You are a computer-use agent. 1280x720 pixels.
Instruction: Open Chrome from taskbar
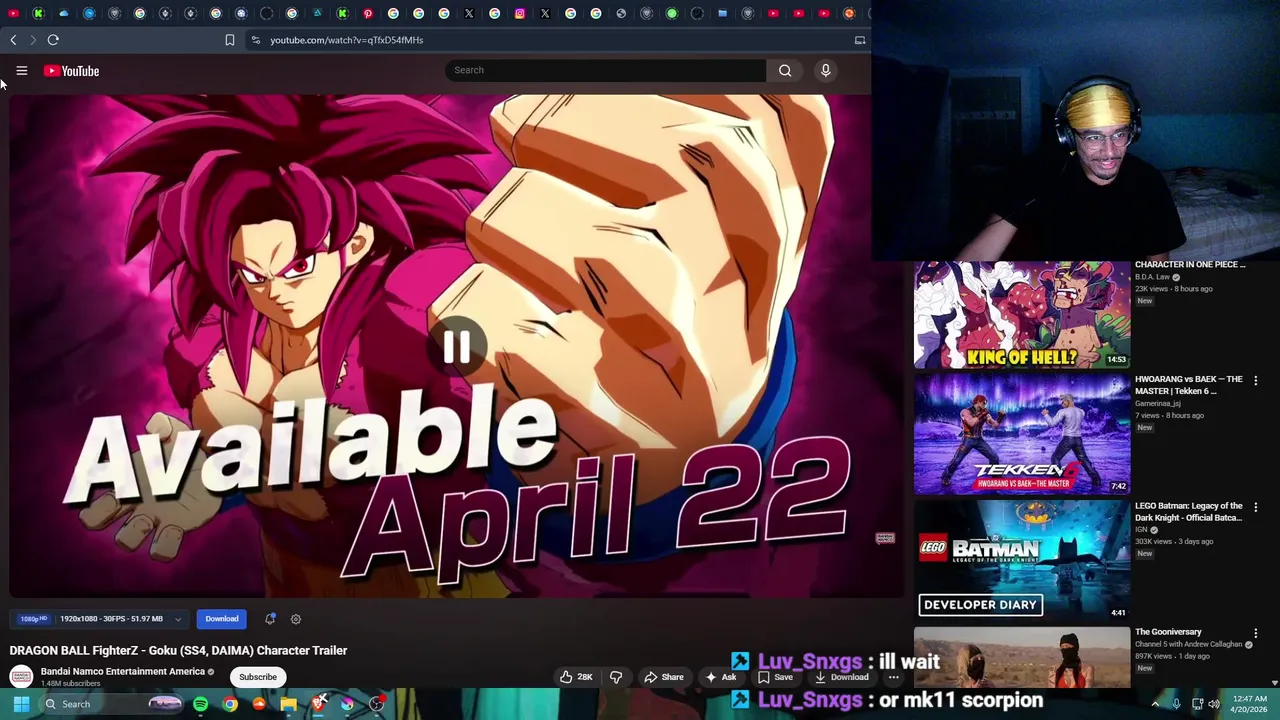coord(230,704)
